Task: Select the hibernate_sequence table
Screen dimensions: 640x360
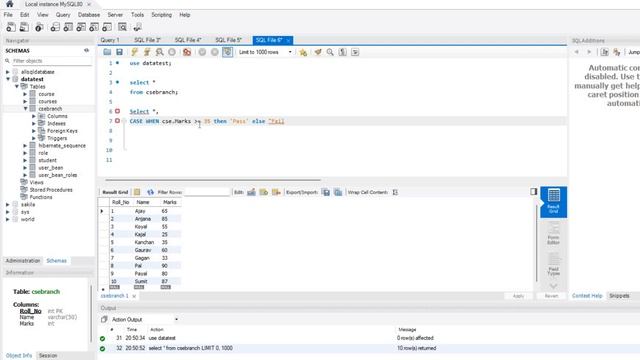Action: [x=62, y=145]
